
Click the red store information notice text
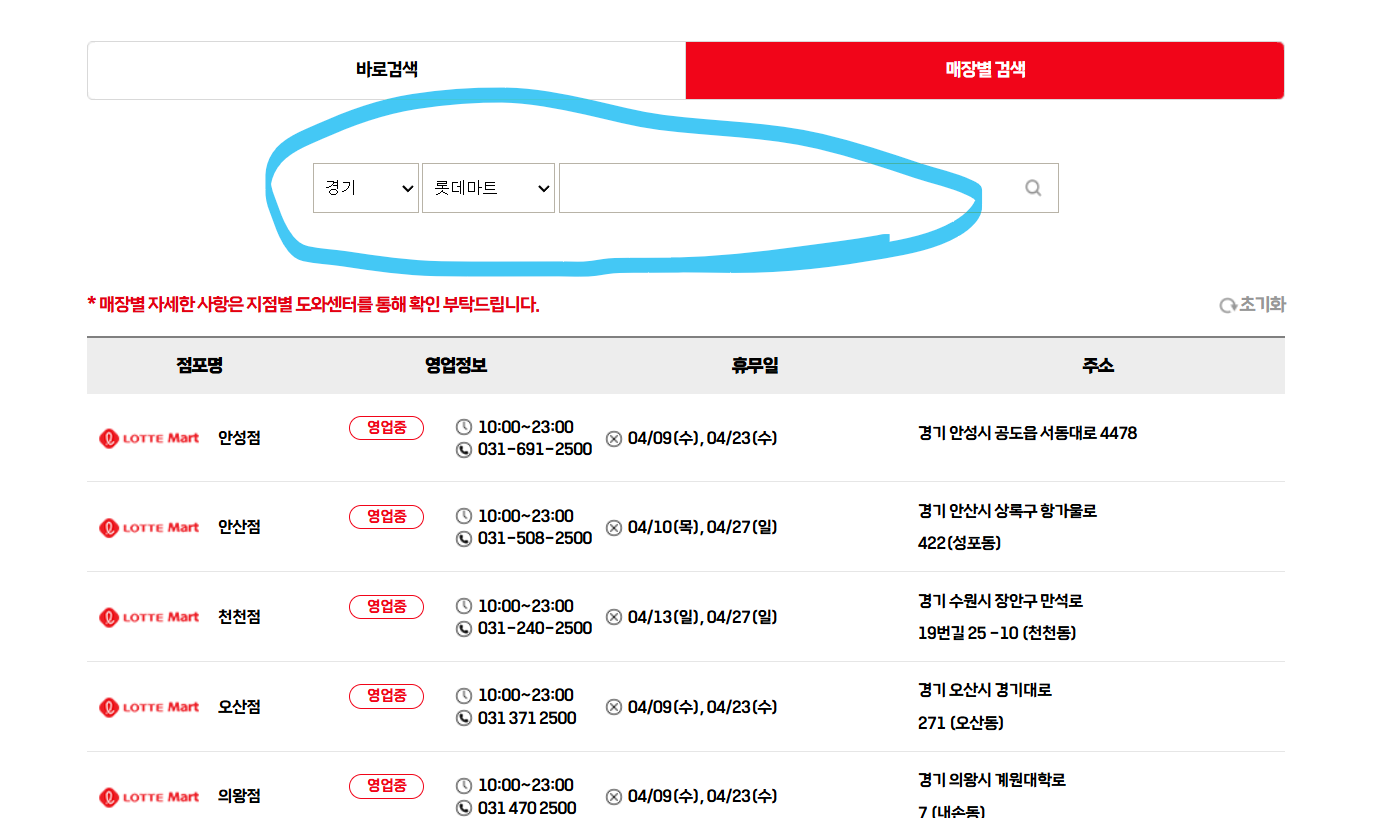coord(314,304)
